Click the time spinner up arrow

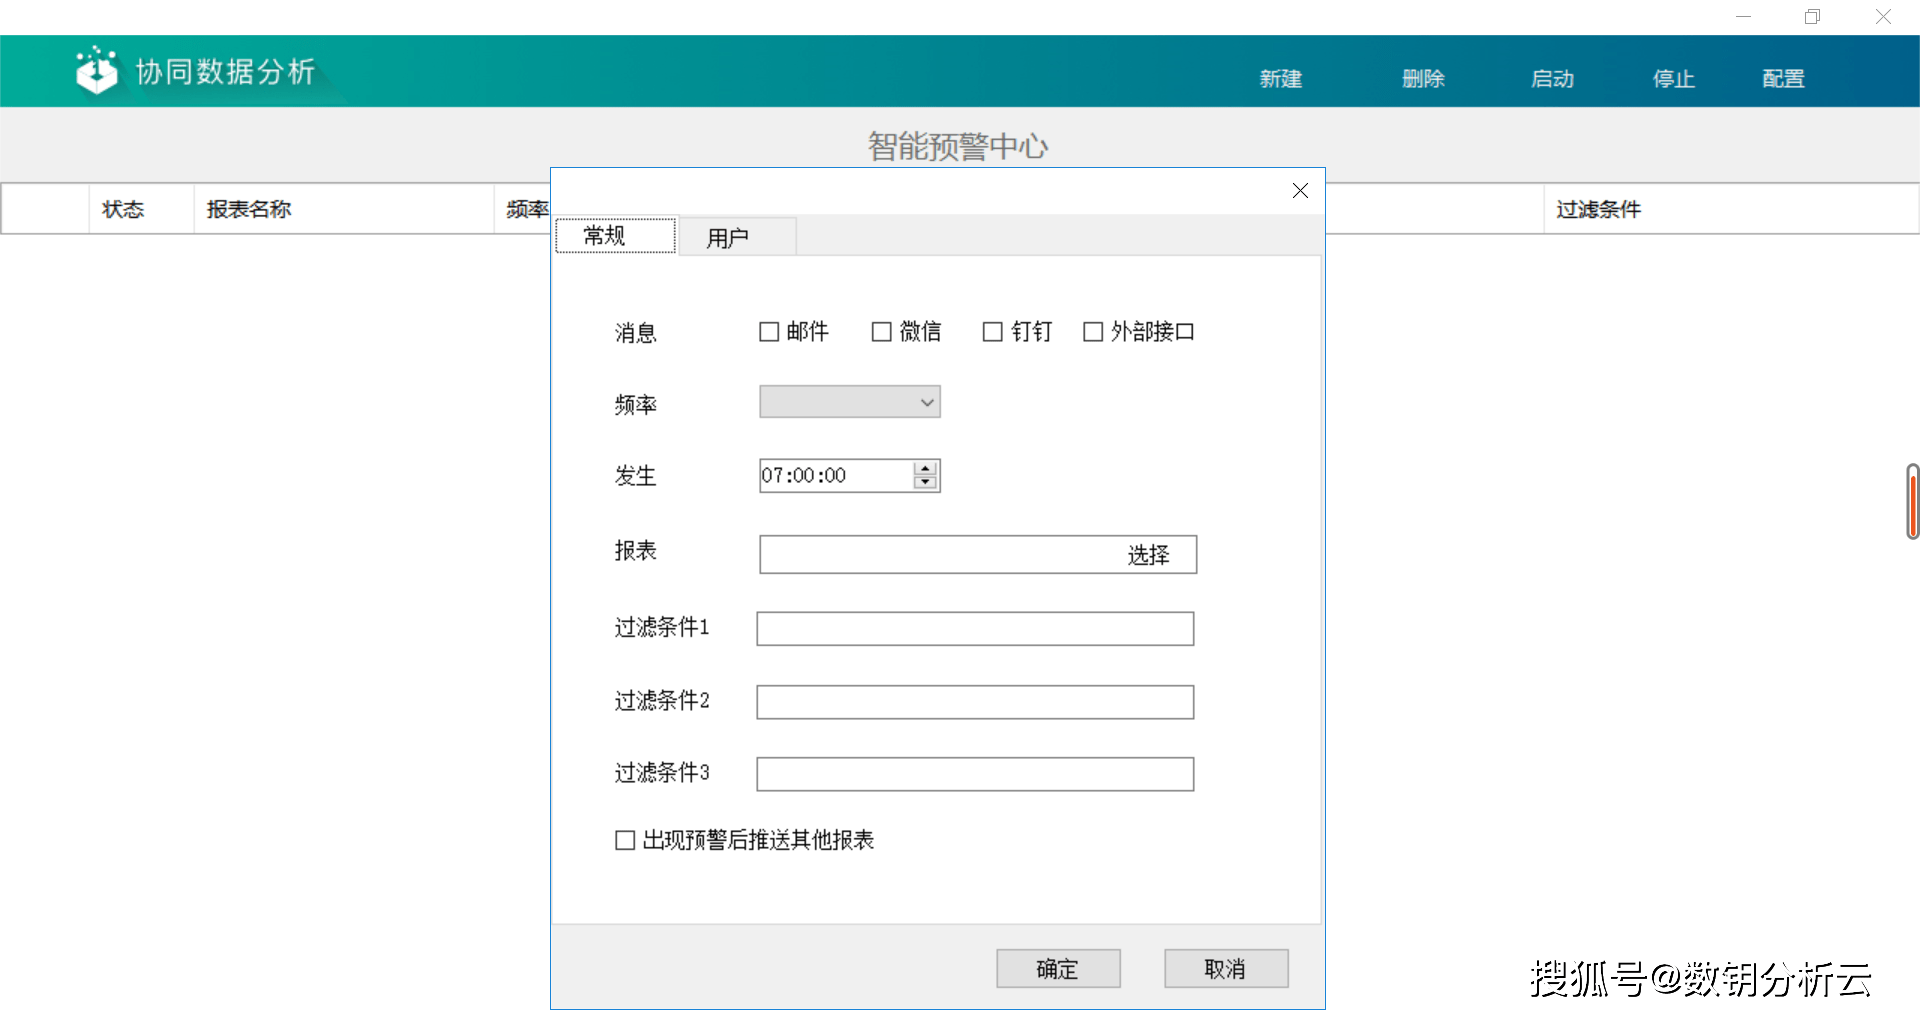926,468
